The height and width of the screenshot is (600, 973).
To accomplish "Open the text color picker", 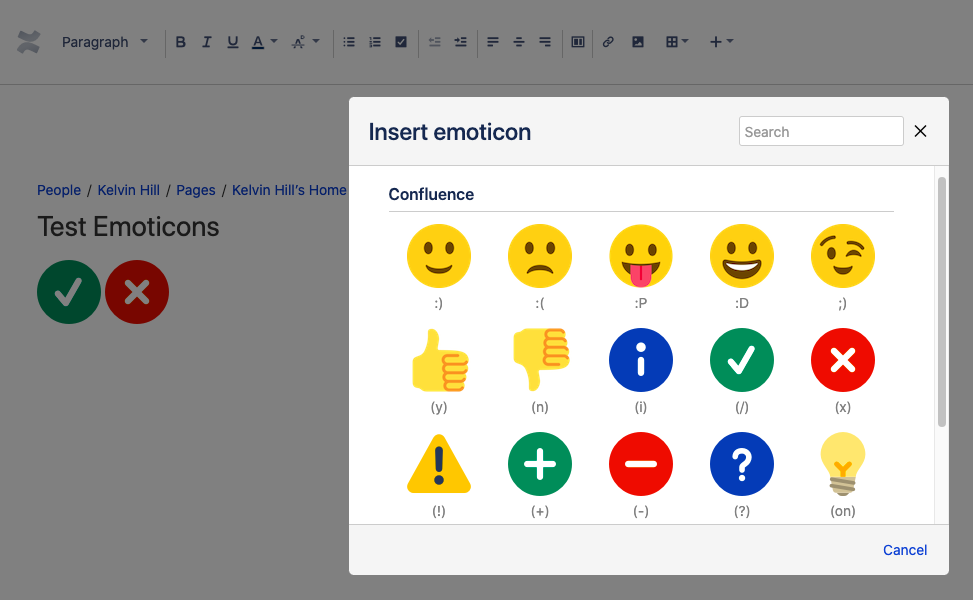I will [262, 42].
